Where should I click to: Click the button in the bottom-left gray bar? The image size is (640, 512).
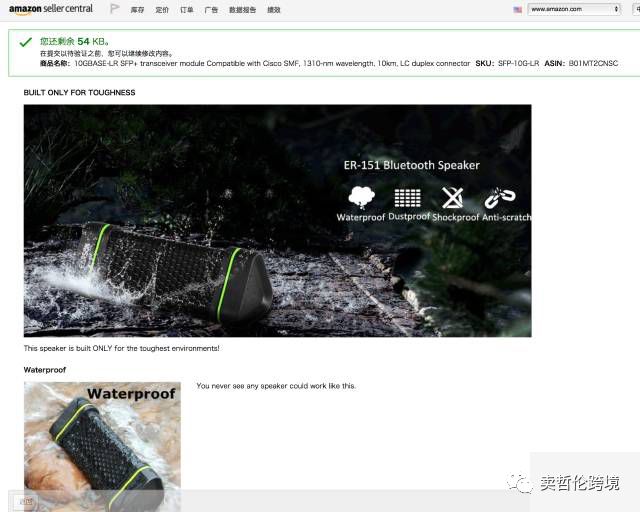pyautogui.click(x=26, y=501)
